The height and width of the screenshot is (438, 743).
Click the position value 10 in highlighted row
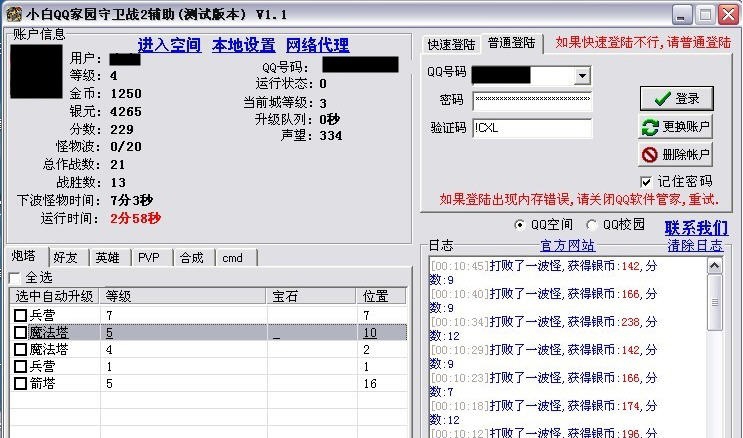(x=370, y=333)
